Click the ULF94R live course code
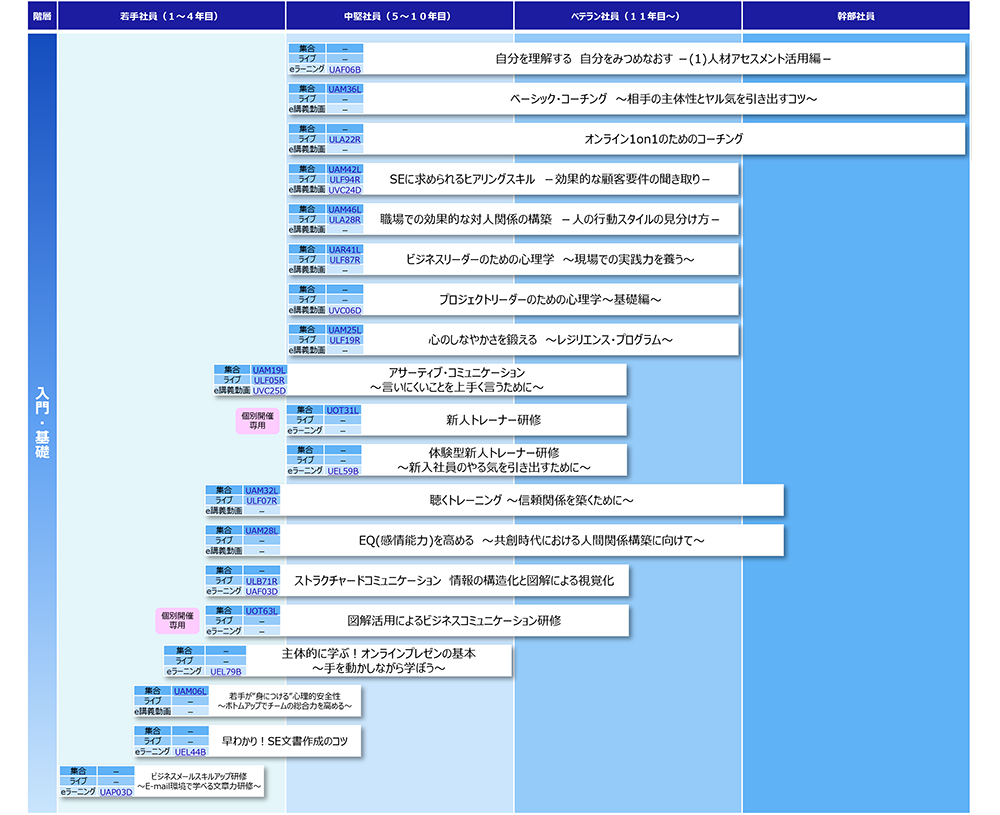The image size is (1000, 815). pos(344,179)
